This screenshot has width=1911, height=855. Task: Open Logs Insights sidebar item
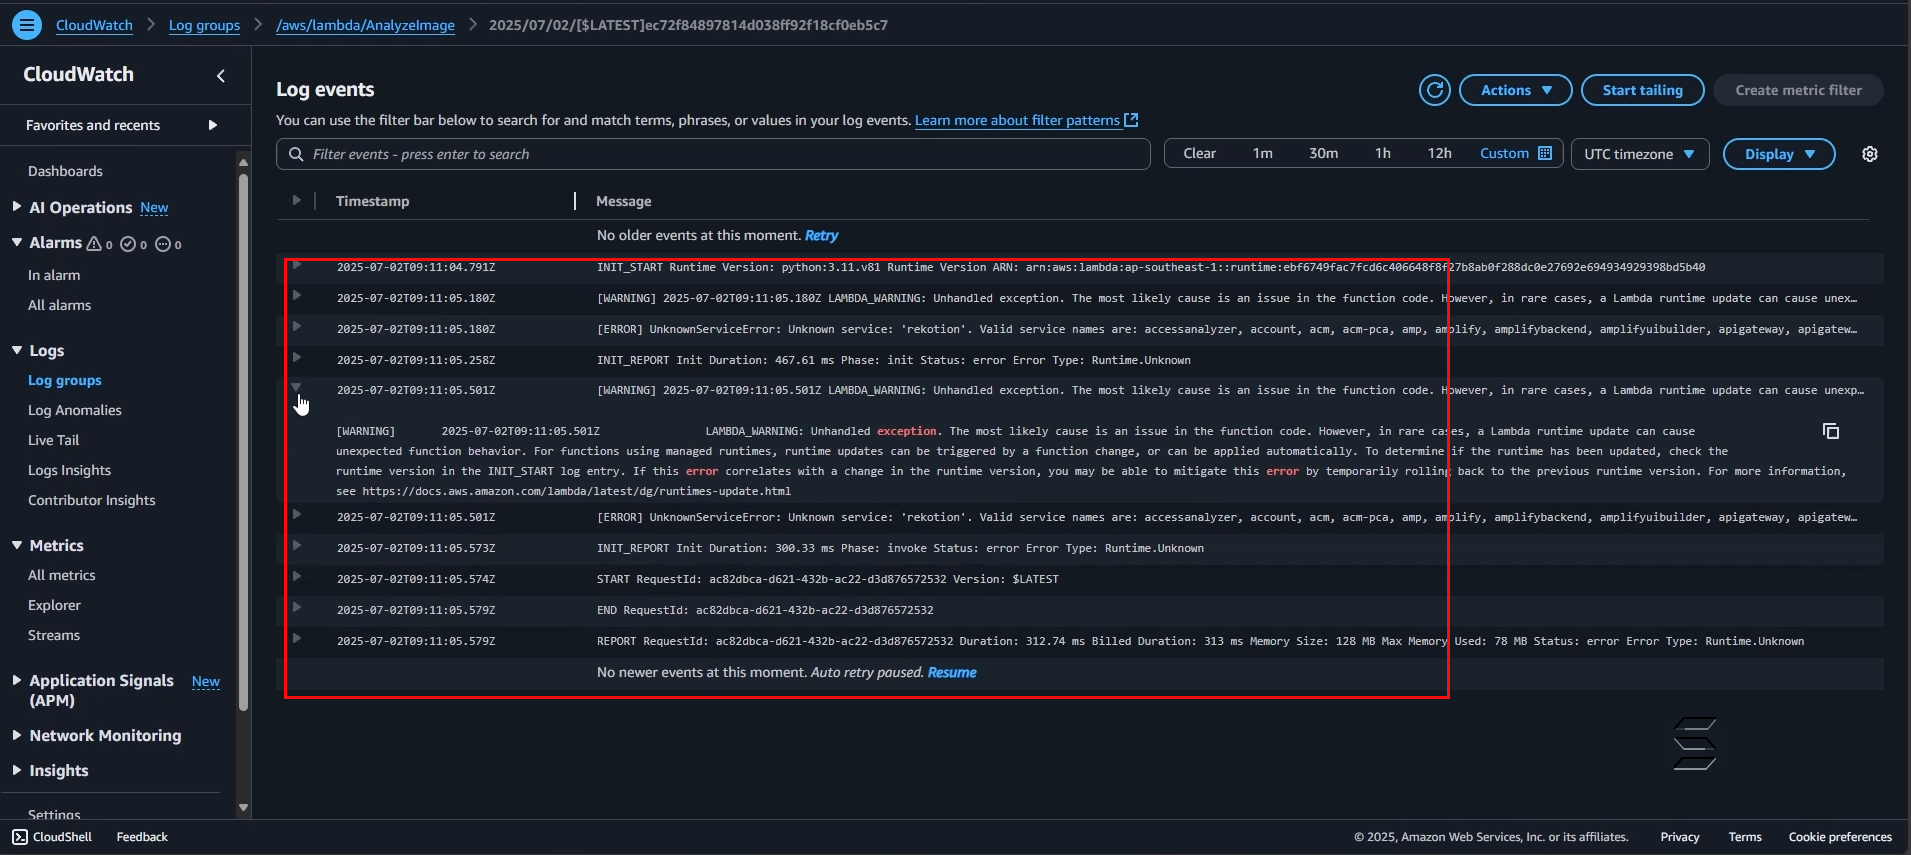69,470
